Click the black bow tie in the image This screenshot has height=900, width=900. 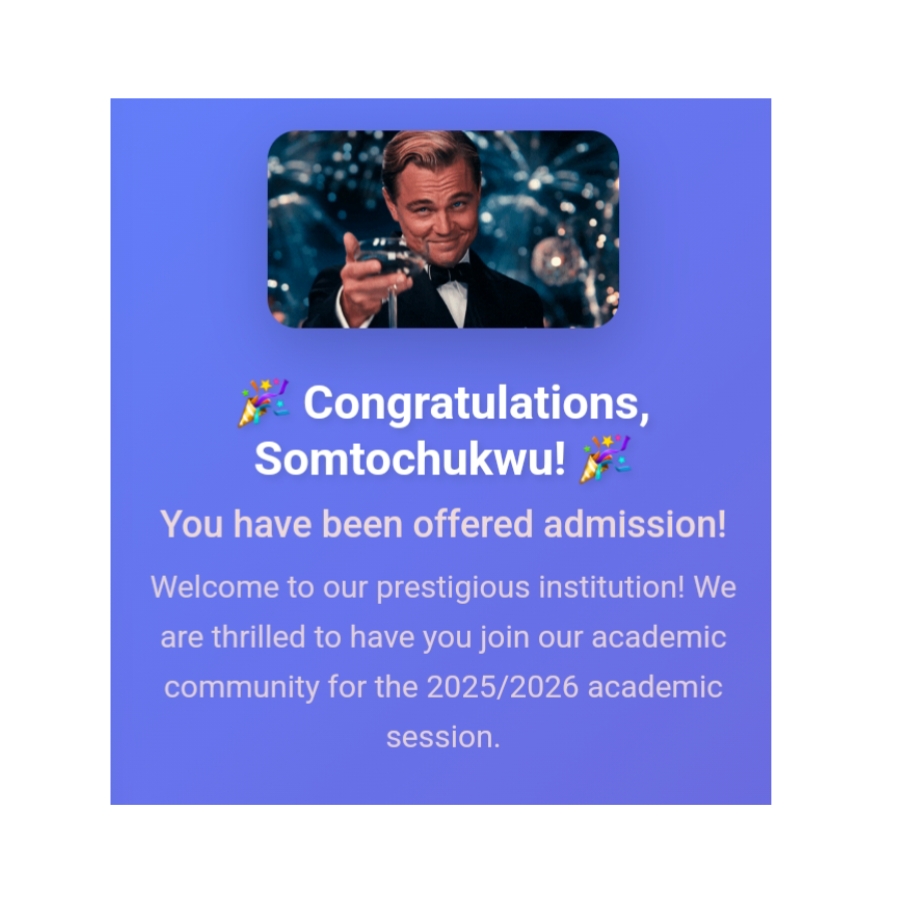450,273
